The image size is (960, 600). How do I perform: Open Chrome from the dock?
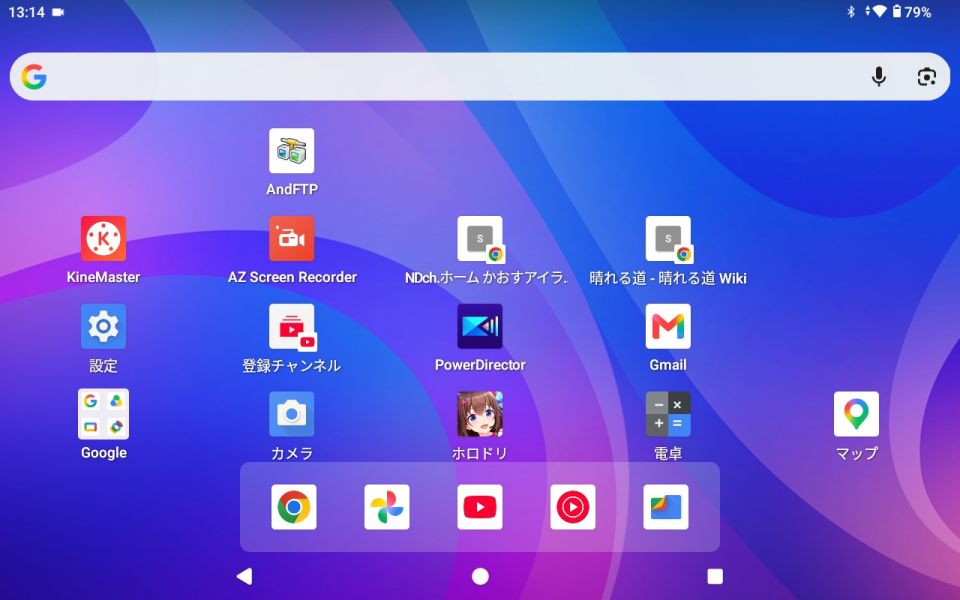coord(294,507)
